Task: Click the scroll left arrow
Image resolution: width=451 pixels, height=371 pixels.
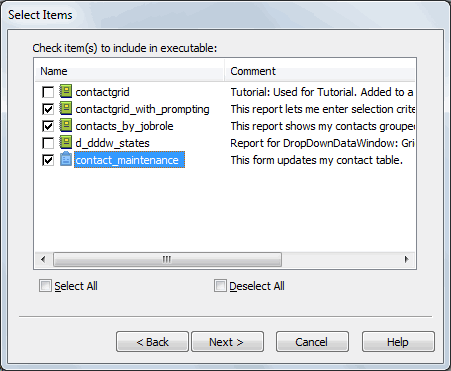Action: [43, 259]
